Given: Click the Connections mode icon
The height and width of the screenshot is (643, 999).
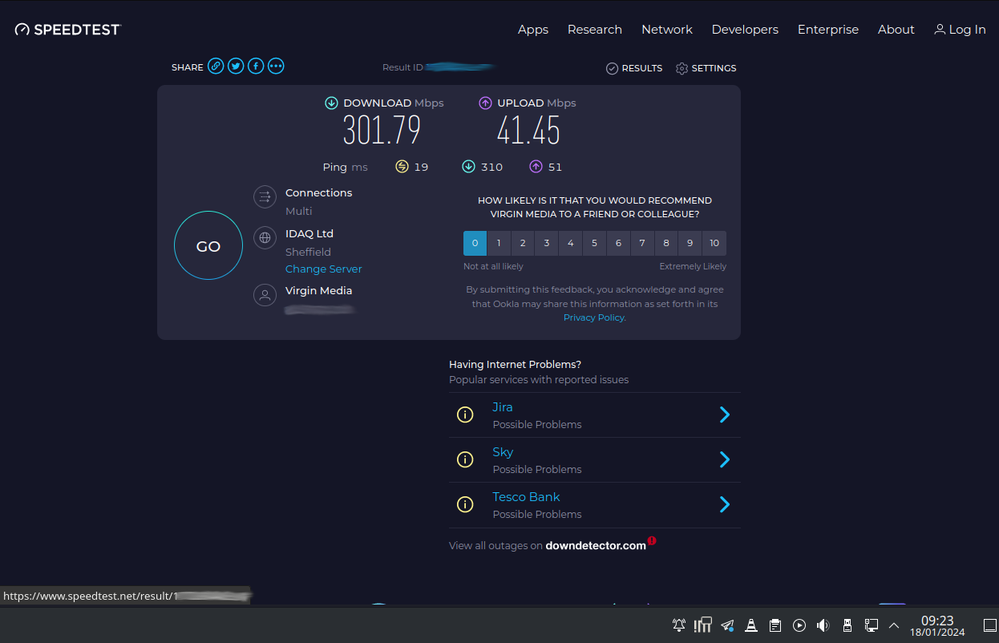Looking at the screenshot, I should [x=265, y=197].
